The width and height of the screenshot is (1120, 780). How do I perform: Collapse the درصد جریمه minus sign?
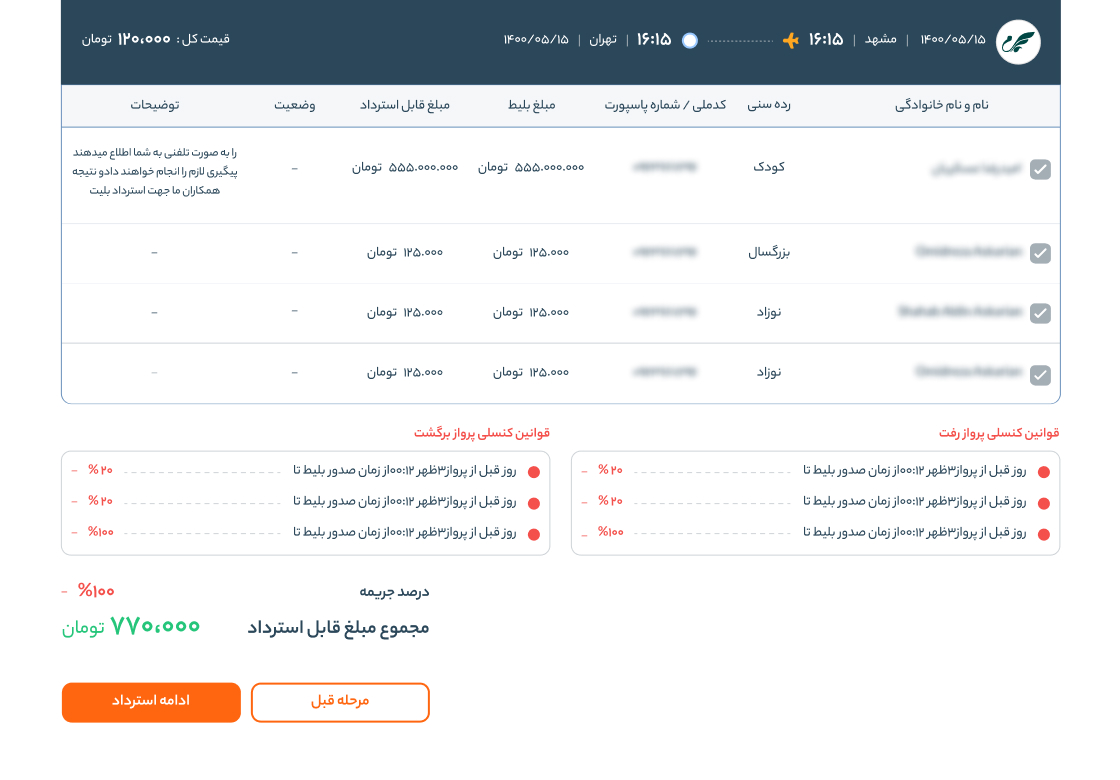[65, 591]
